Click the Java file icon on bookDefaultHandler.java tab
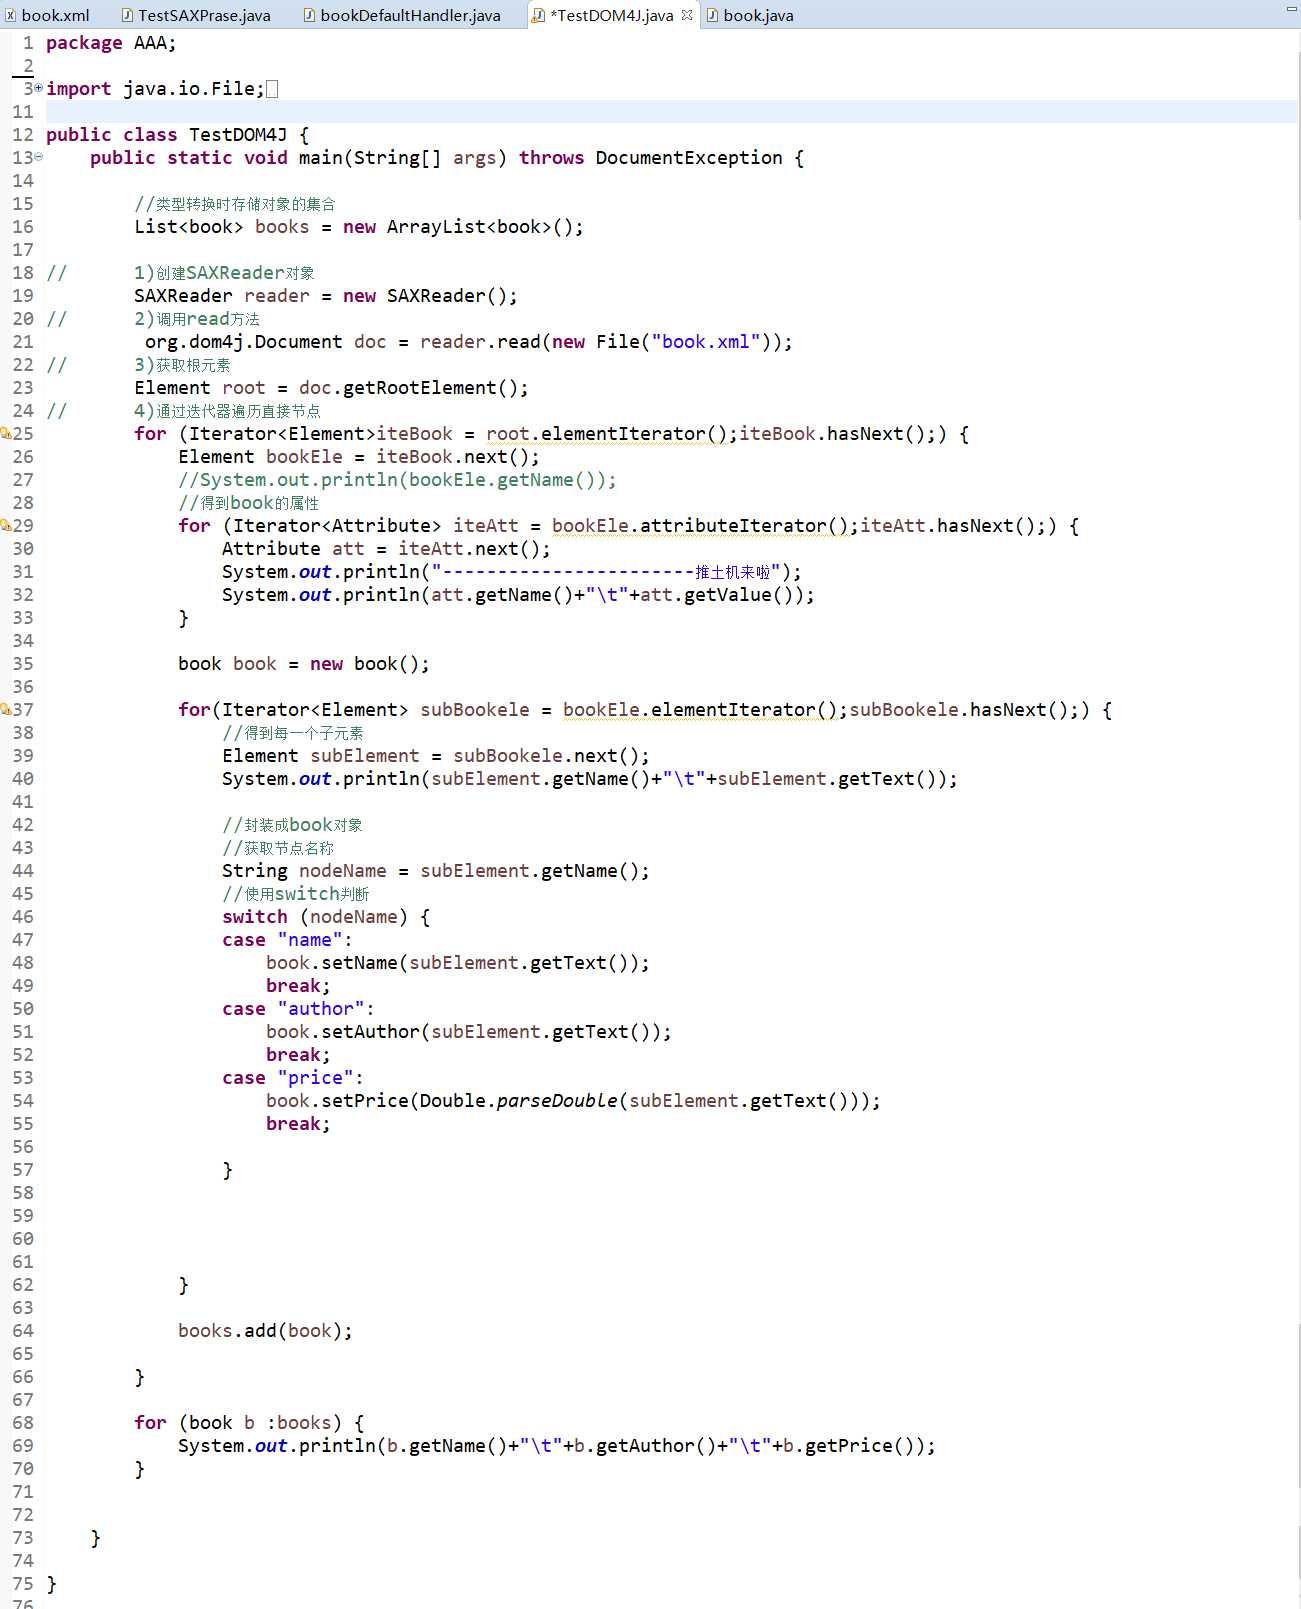The width and height of the screenshot is (1301, 1609). [309, 15]
